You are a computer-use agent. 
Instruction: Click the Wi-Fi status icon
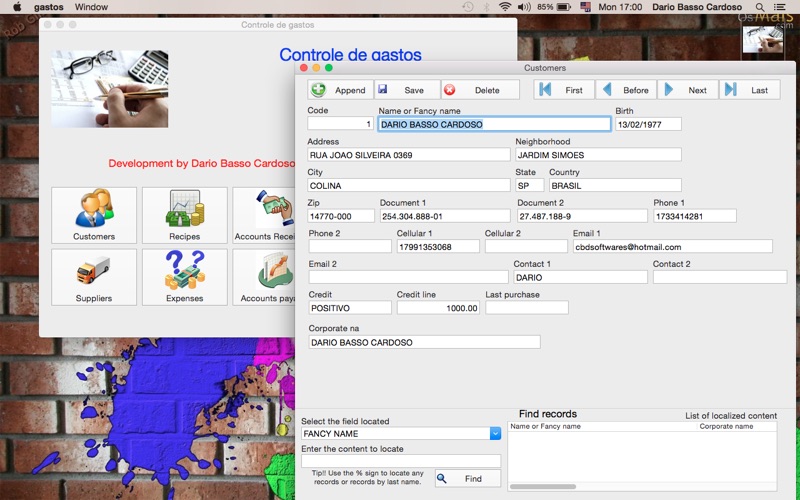click(x=505, y=7)
